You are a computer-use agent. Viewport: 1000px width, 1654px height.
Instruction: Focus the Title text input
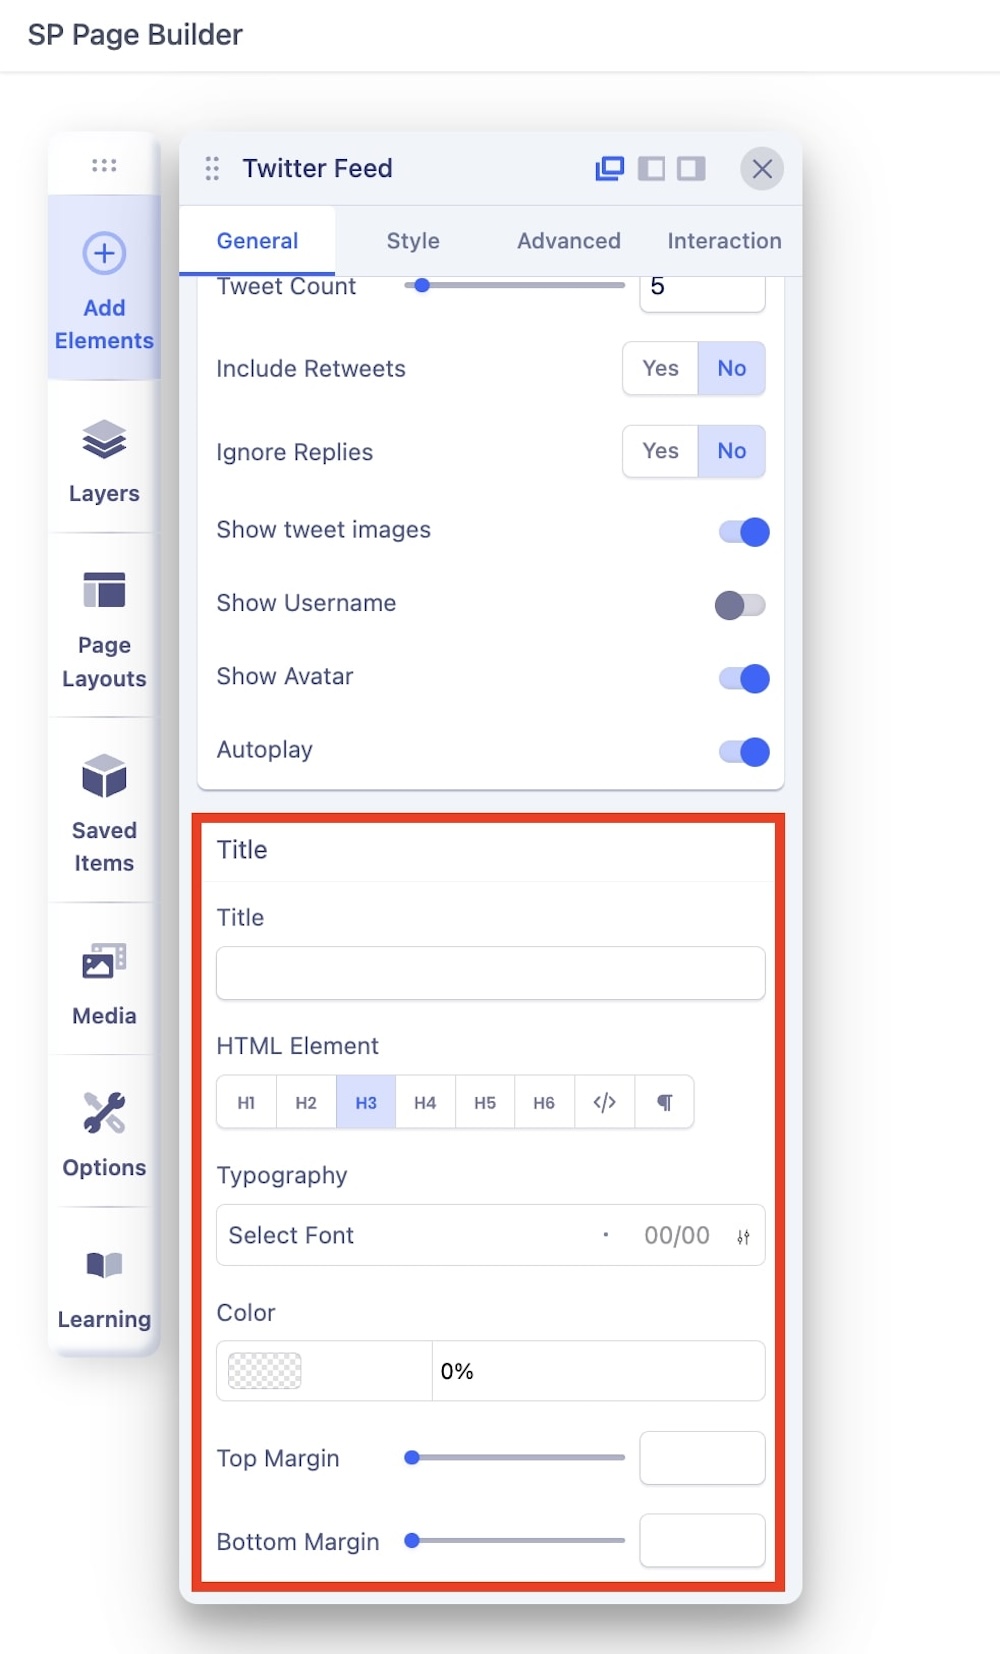tap(491, 973)
